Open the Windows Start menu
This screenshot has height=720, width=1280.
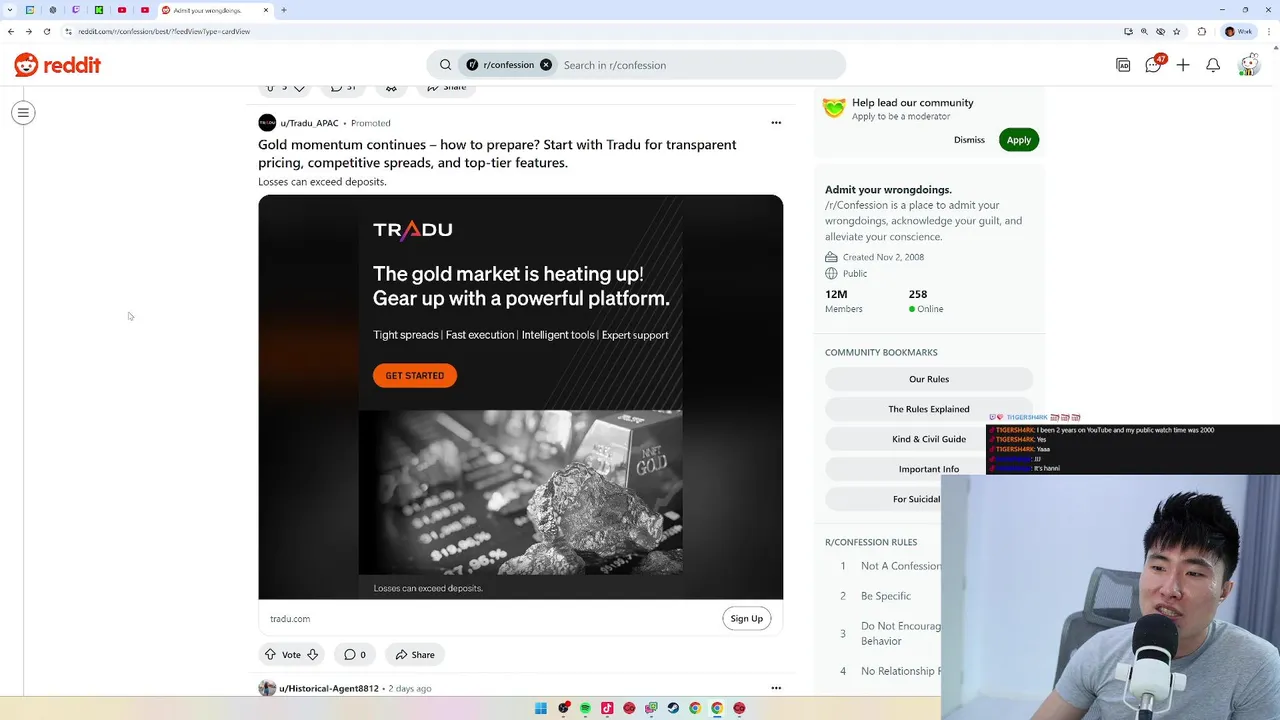tap(541, 708)
